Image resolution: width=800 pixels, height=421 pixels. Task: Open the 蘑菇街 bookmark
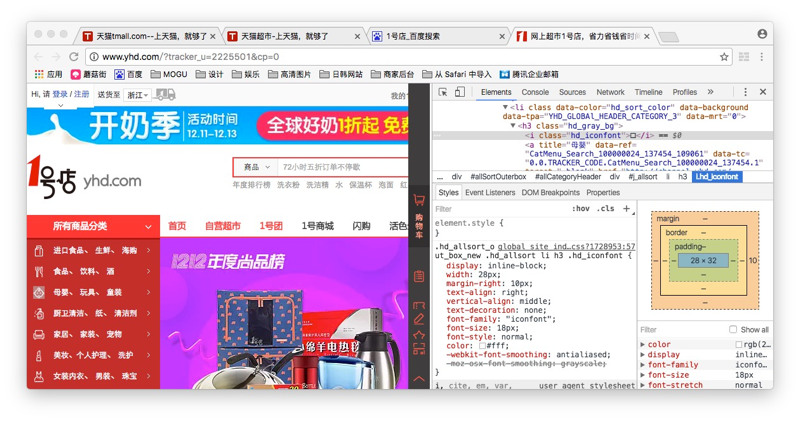click(88, 75)
